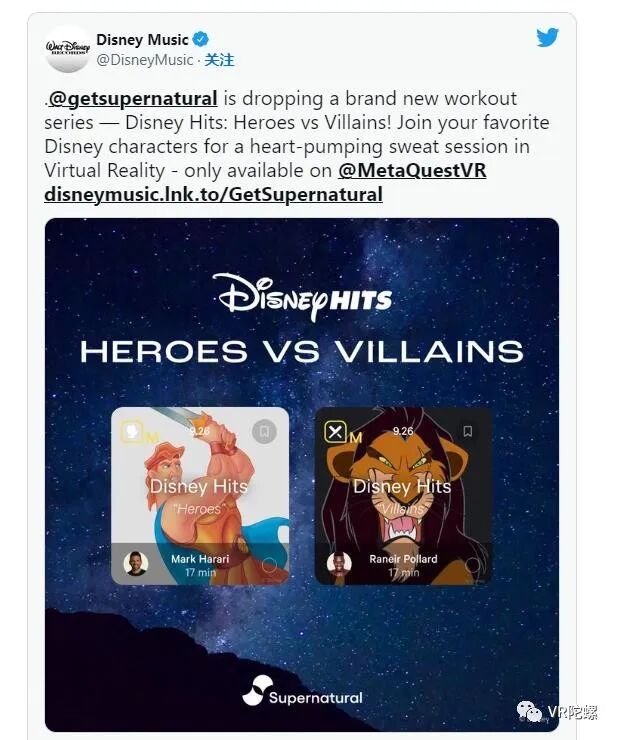
Task: Open the Disney Music profile avatar
Action: click(68, 49)
